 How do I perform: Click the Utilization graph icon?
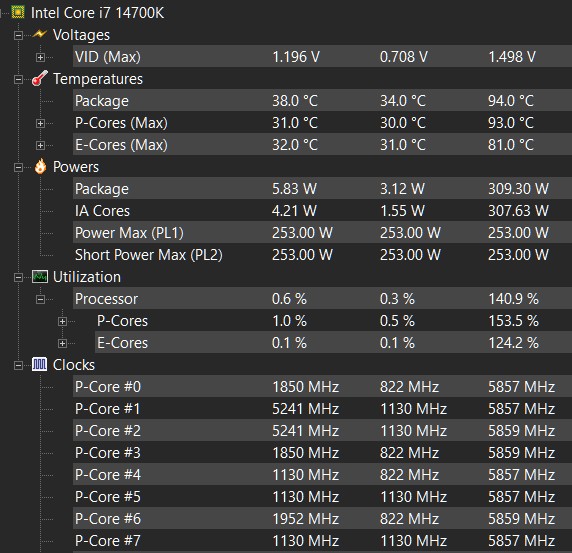point(40,277)
